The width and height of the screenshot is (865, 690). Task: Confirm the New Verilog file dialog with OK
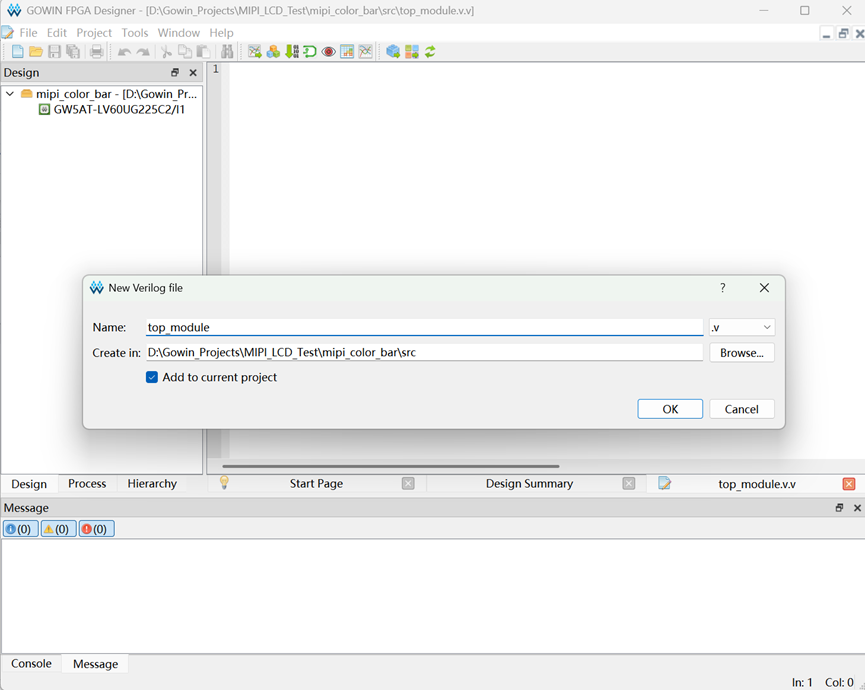pos(670,409)
